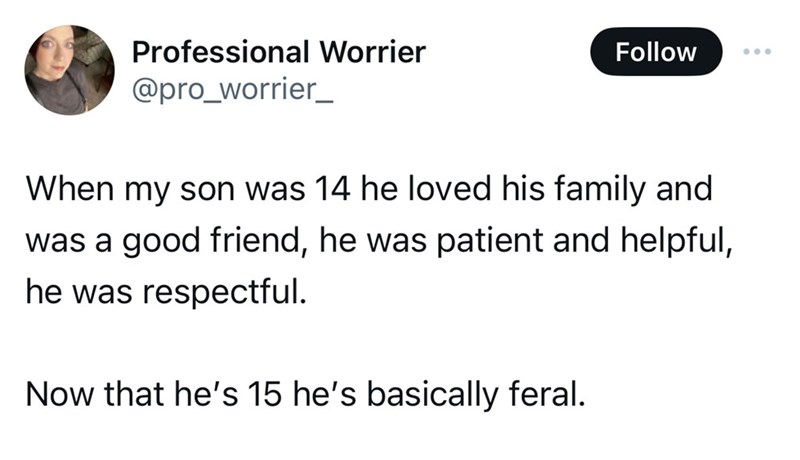
Task: Click the word 'basically' in the tweet
Action: 432,394
